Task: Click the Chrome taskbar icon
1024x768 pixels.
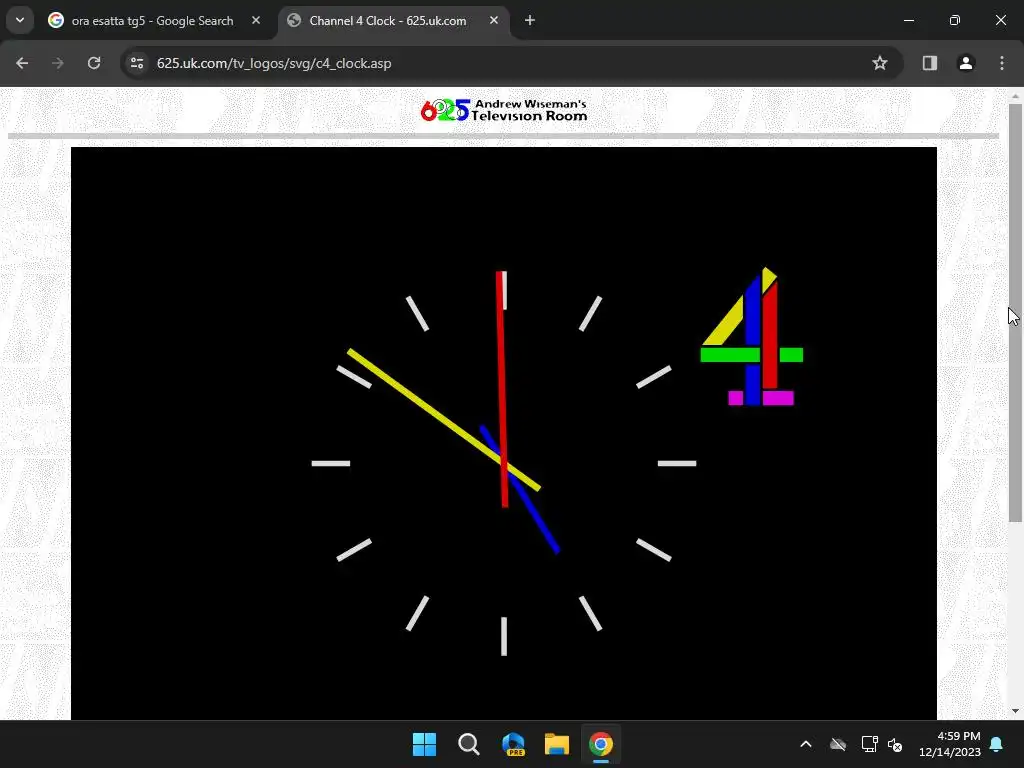Action: (601, 744)
